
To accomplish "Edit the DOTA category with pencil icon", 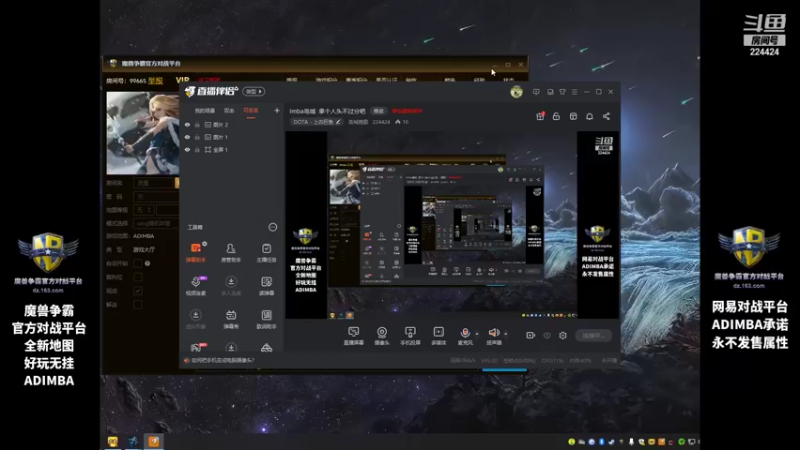I will pyautogui.click(x=338, y=122).
